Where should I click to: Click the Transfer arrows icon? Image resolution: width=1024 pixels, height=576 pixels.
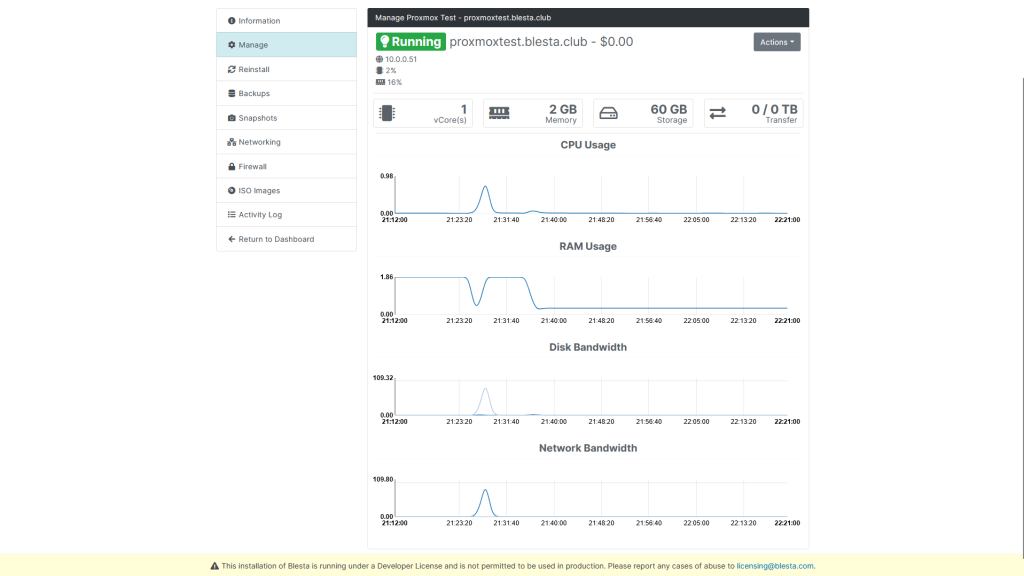(x=717, y=114)
